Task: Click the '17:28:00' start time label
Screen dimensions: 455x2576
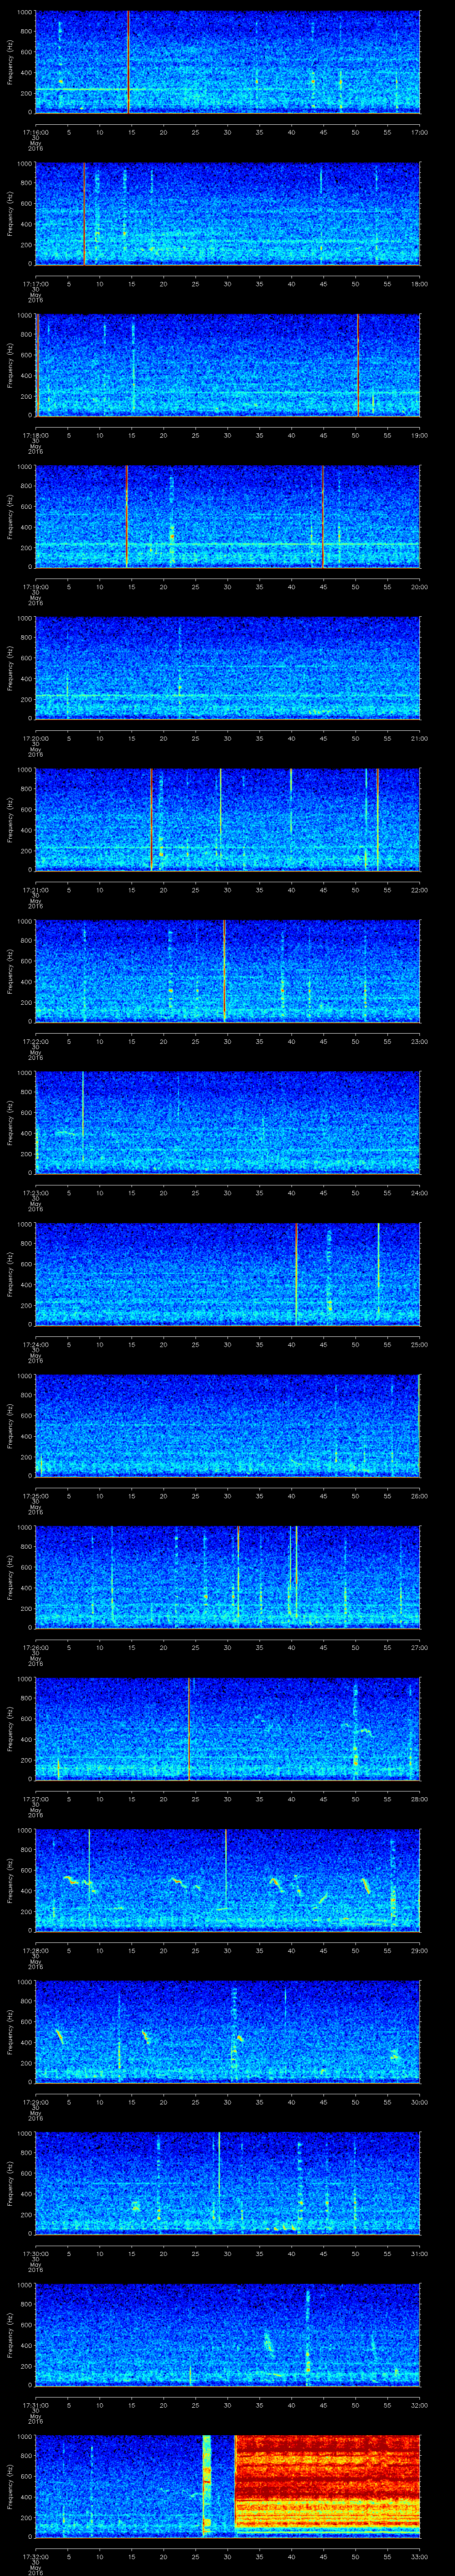Action: [x=35, y=1950]
